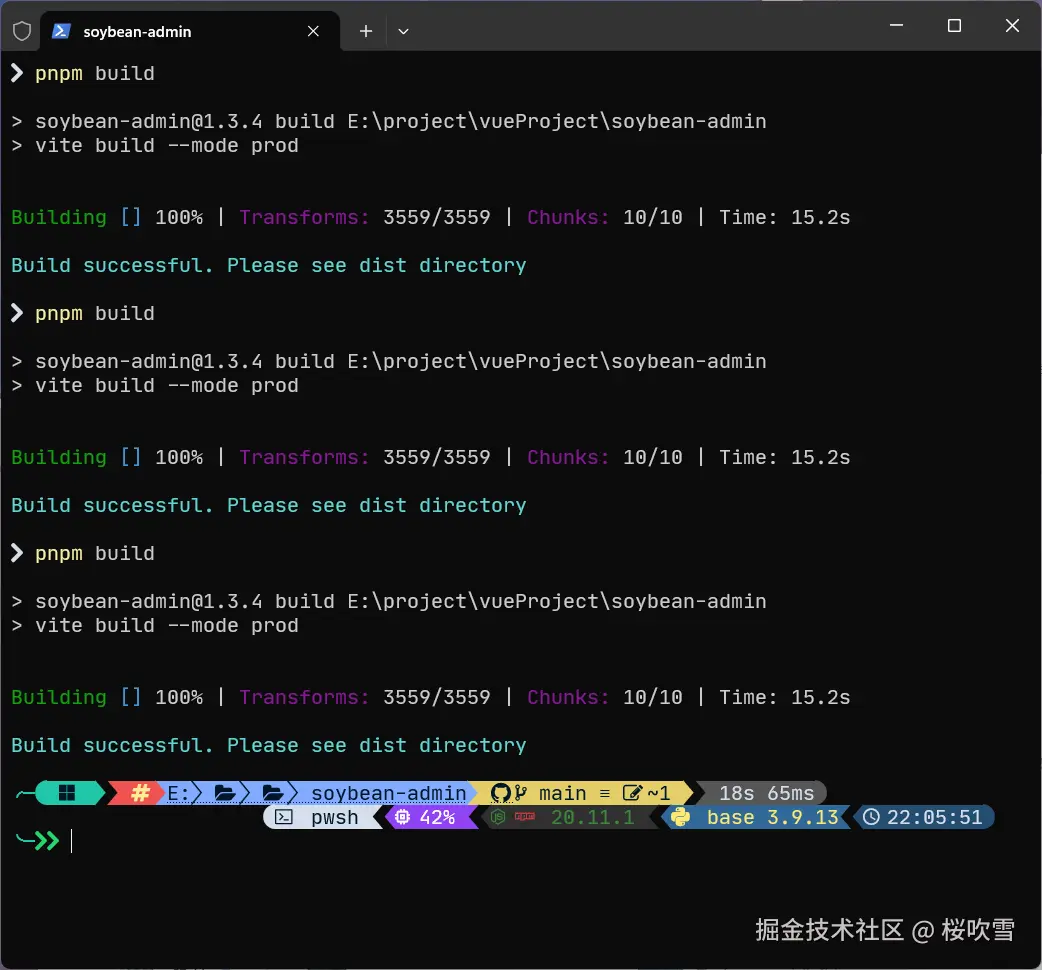Viewport: 1042px width, 970px height.
Task: Click the third pnpm build command
Action: pos(94,553)
